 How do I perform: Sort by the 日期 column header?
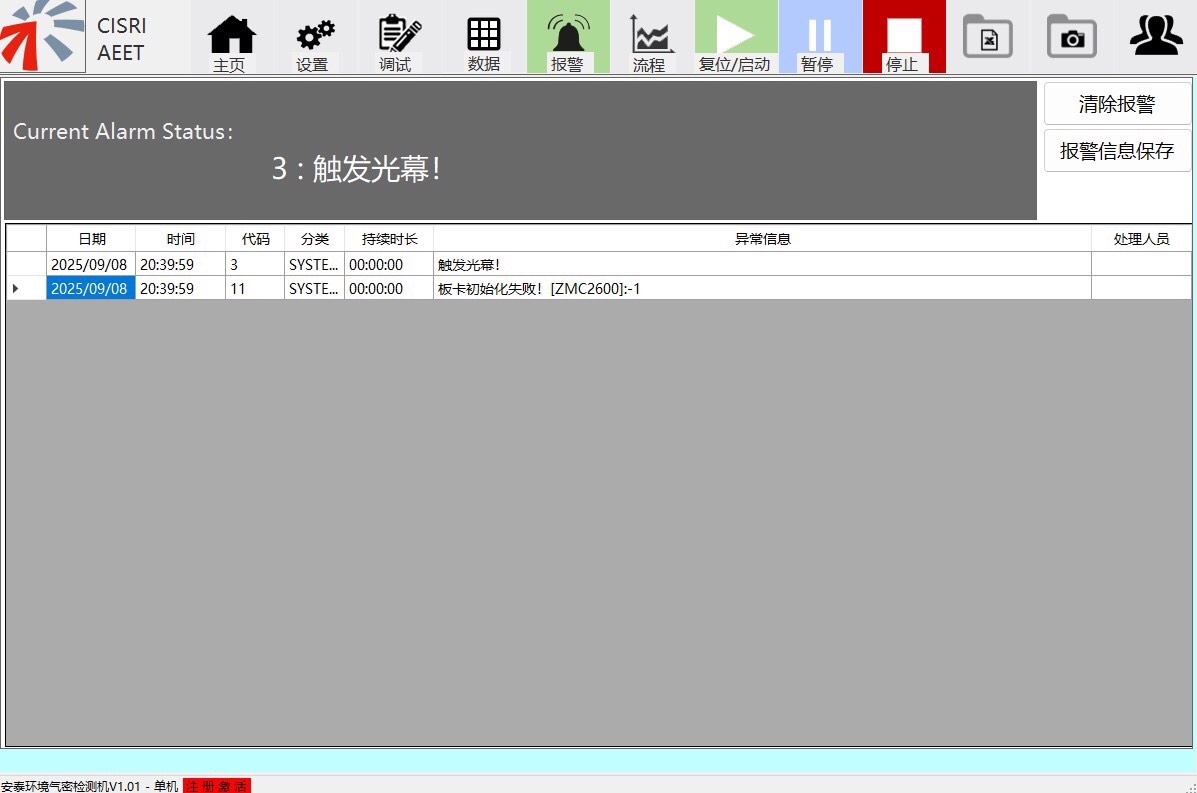pos(91,239)
